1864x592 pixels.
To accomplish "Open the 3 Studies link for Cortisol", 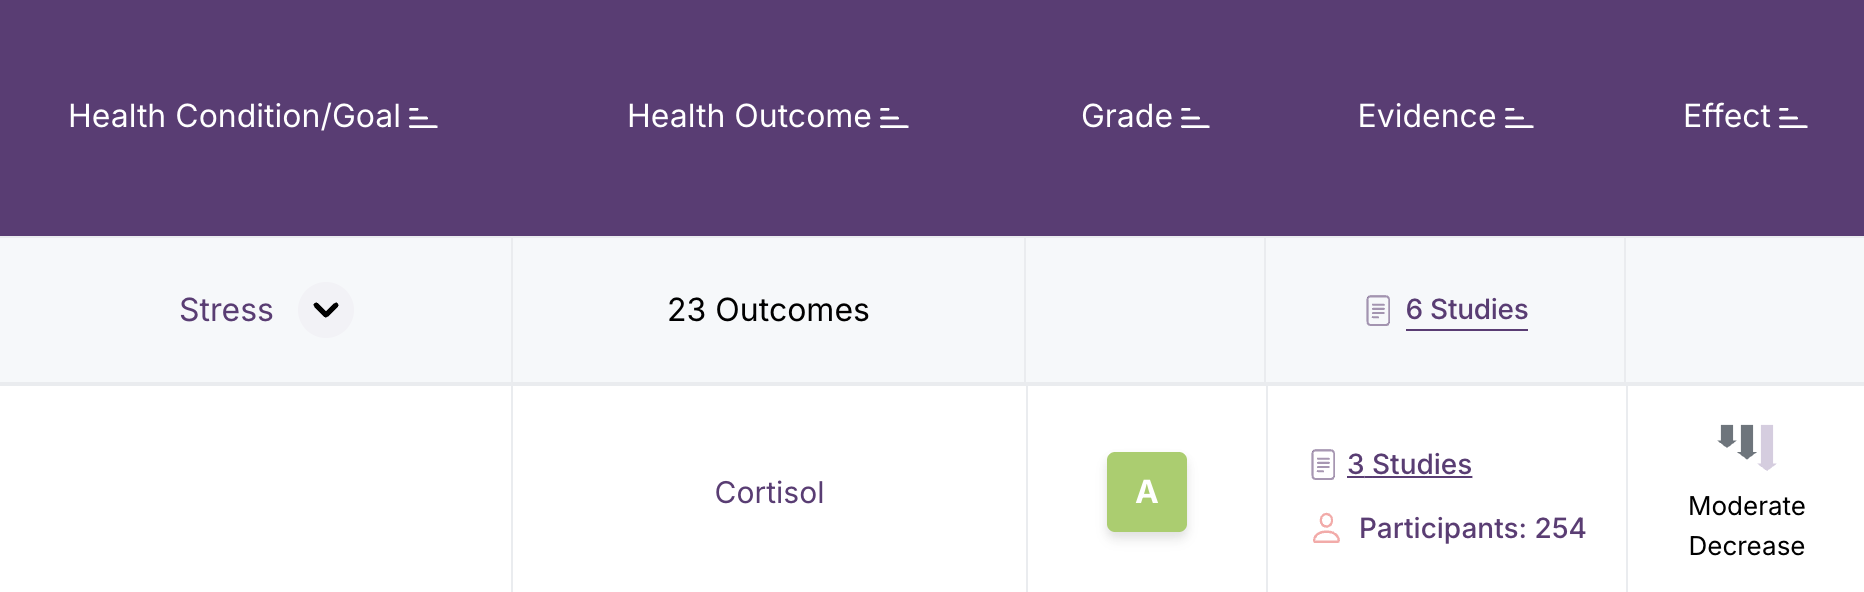I will pyautogui.click(x=1409, y=464).
